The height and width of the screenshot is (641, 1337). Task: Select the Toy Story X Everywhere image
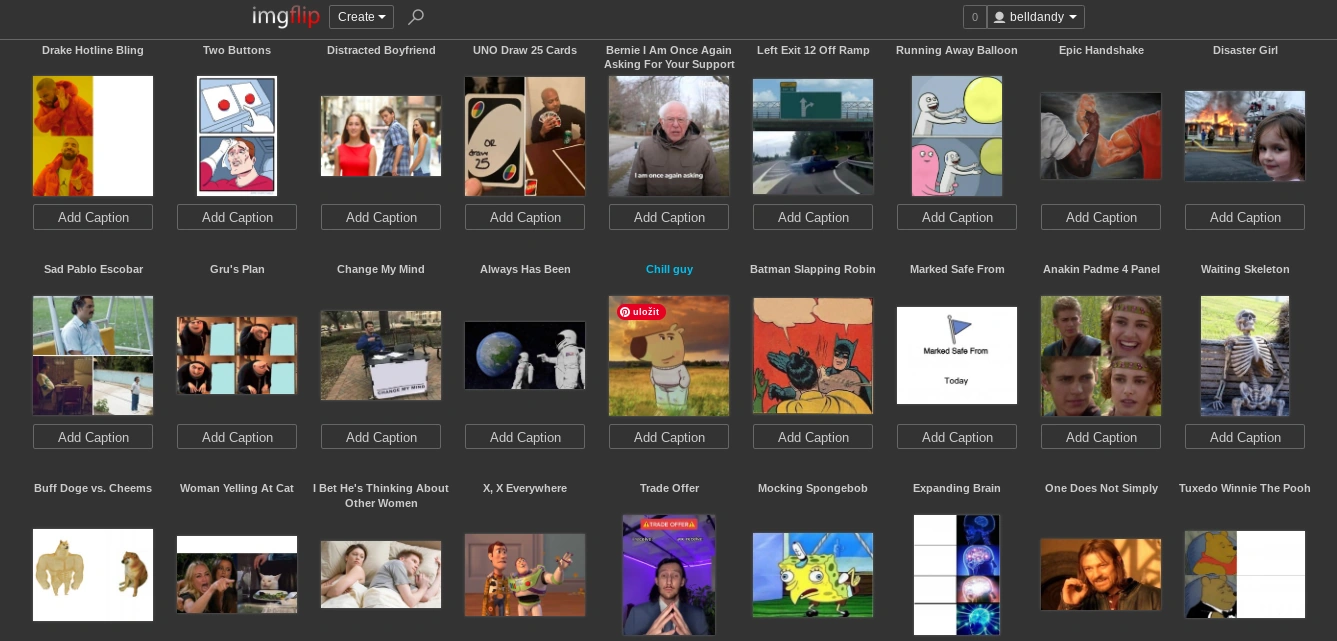coord(525,575)
